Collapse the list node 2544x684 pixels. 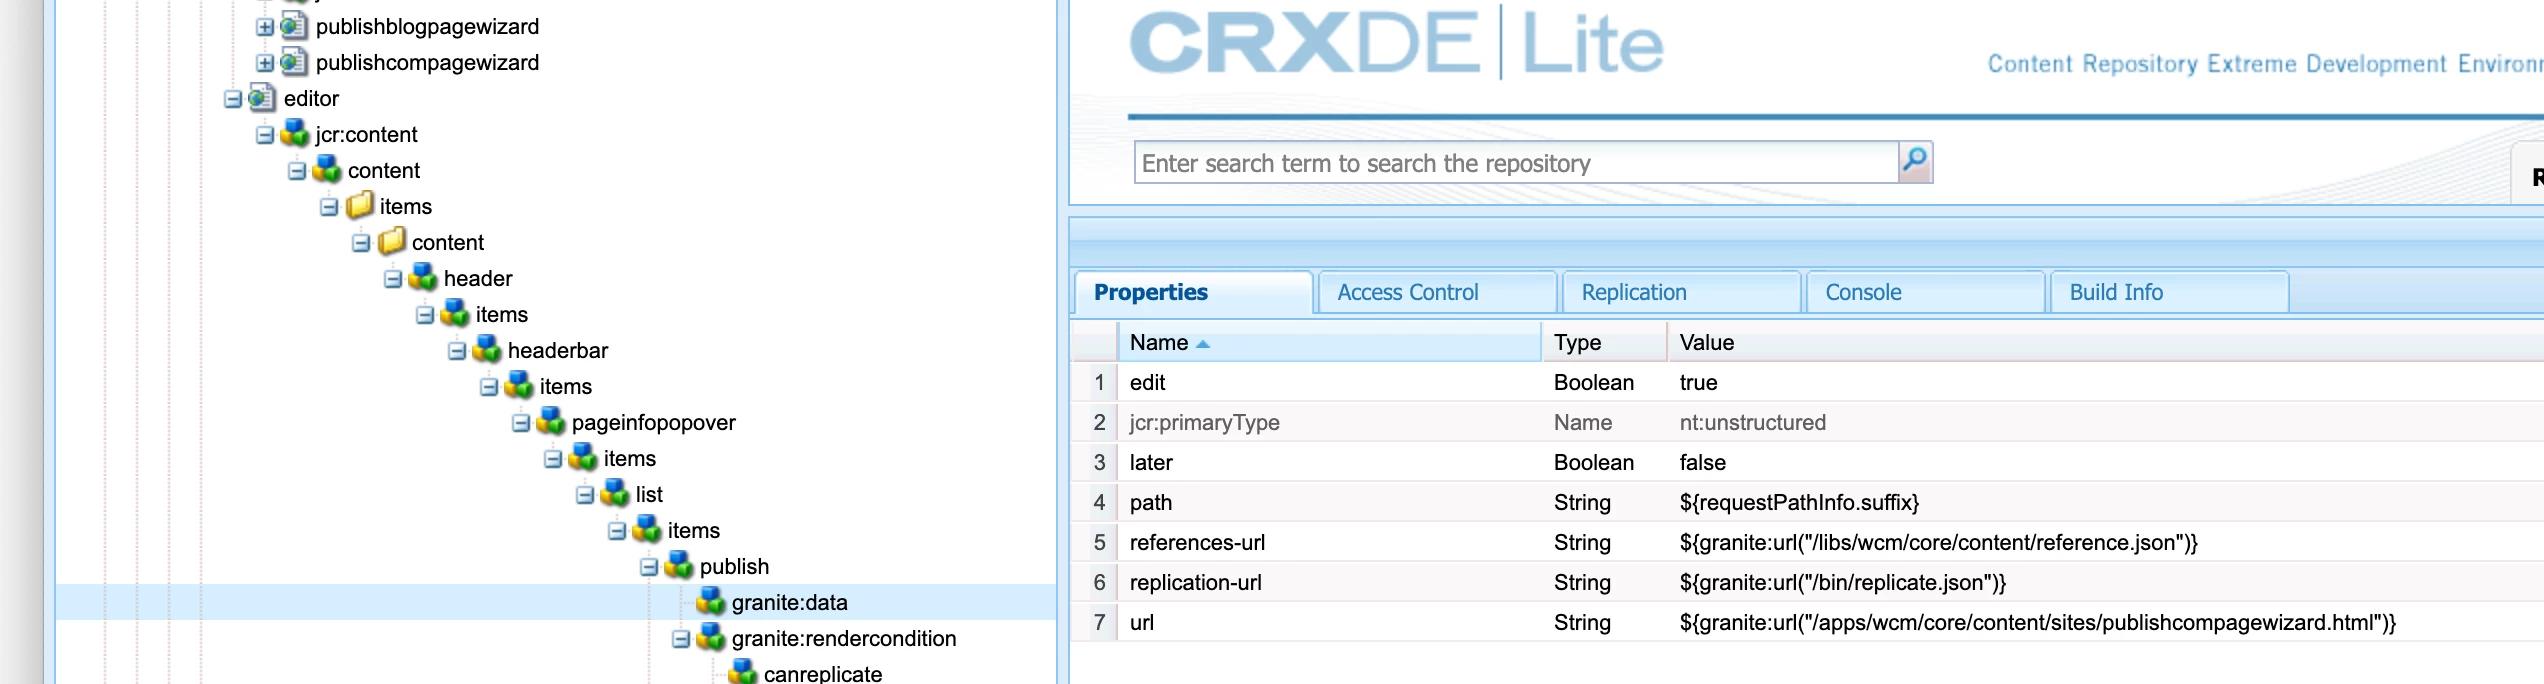click(x=584, y=495)
